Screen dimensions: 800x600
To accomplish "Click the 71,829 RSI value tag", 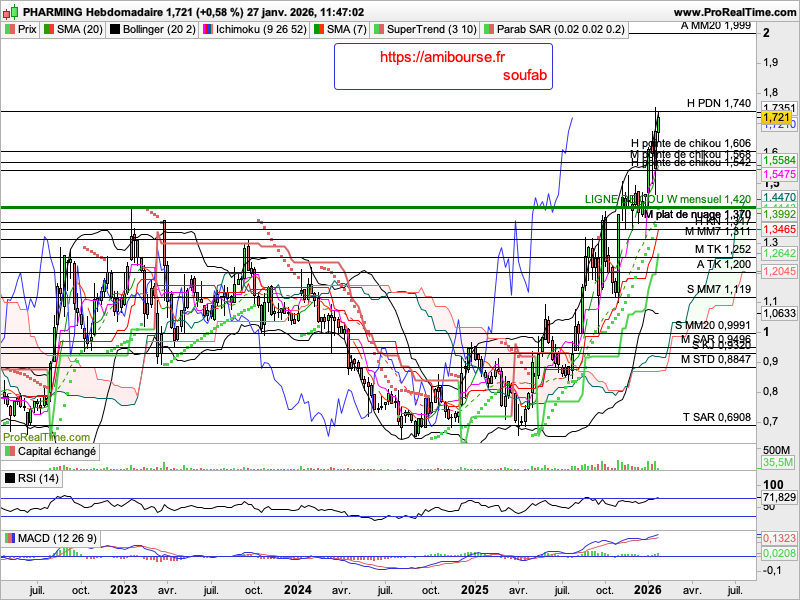I will pos(779,497).
